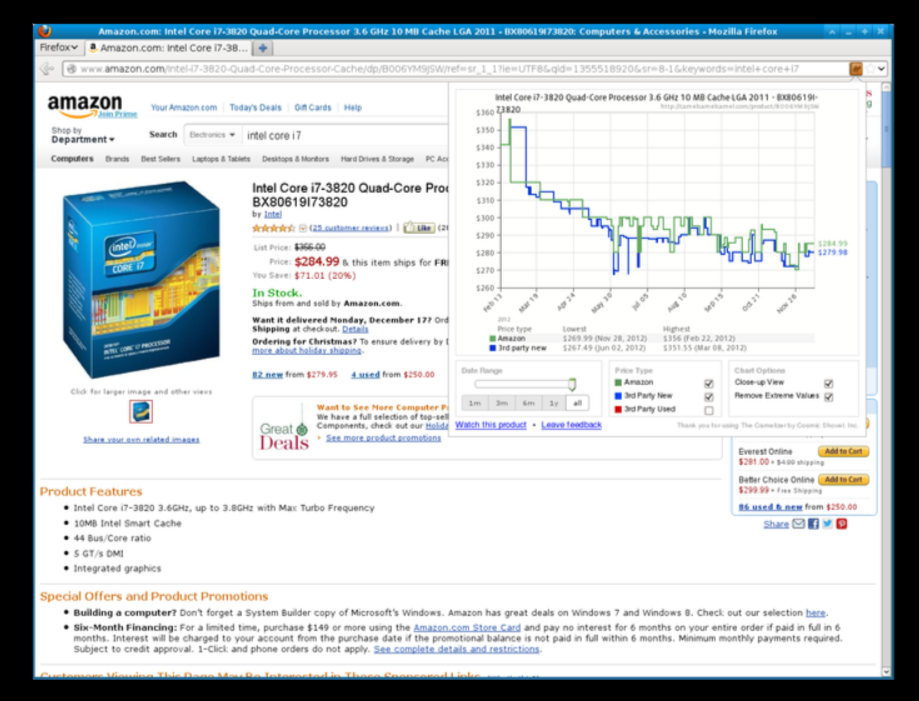This screenshot has height=701, width=919.
Task: Select the small product thumbnail under the image
Action: pos(141,412)
